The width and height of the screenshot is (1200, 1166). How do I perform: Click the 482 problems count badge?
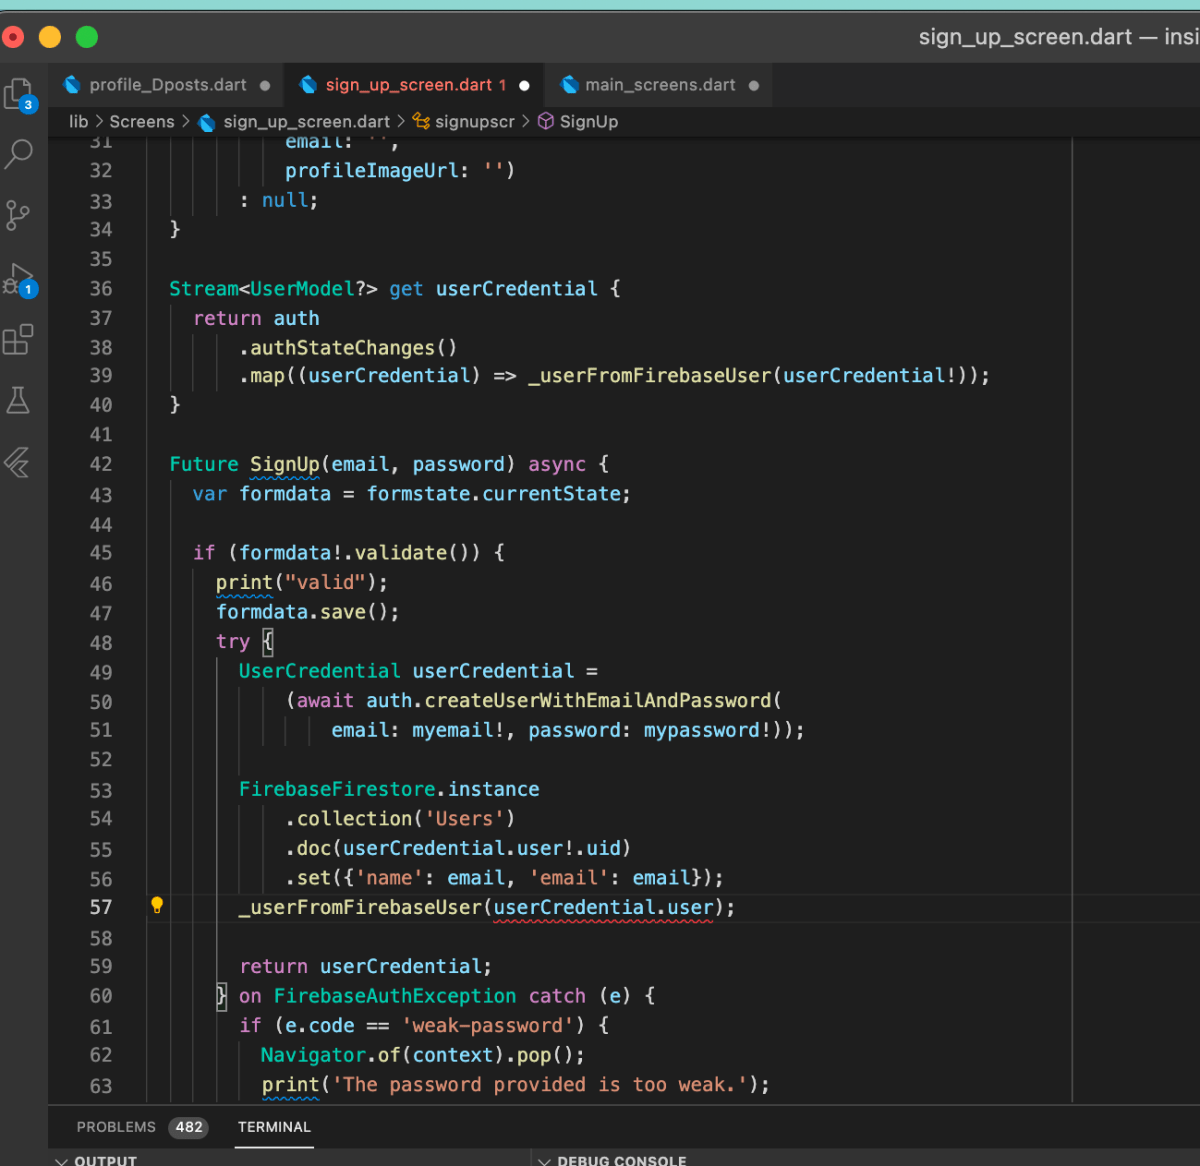point(189,1127)
